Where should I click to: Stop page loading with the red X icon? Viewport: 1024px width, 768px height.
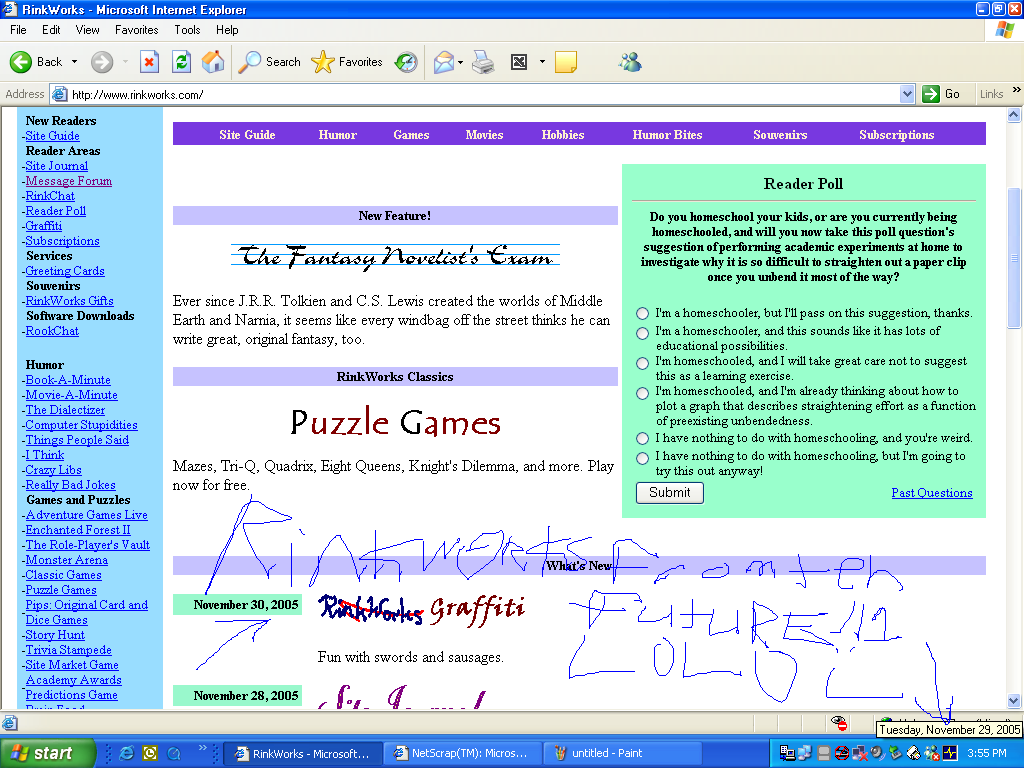pos(150,62)
